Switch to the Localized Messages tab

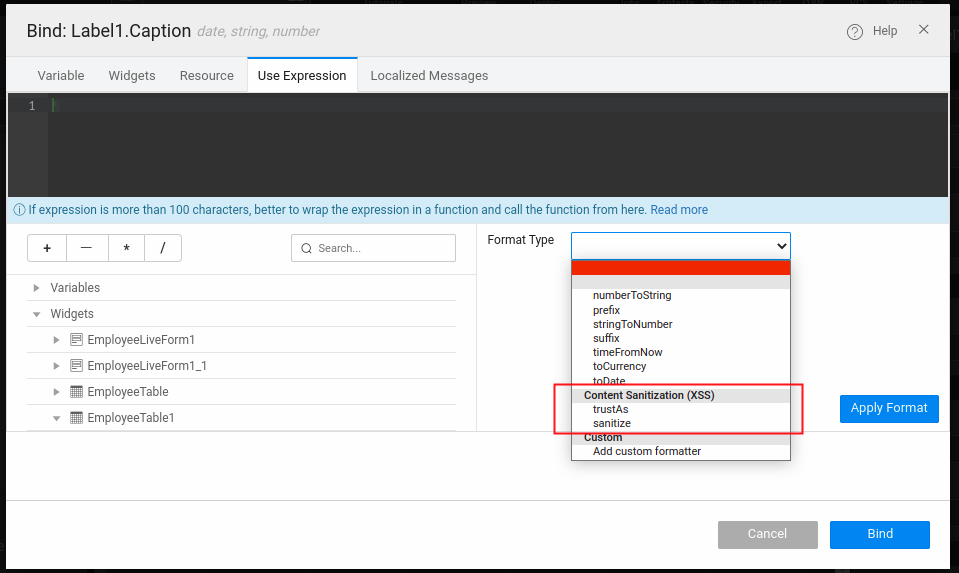coord(429,76)
